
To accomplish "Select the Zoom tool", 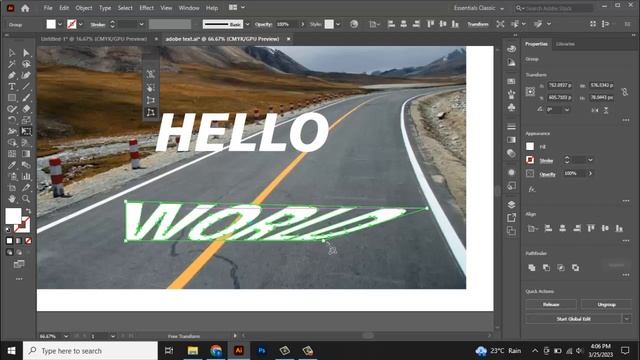I will [26, 199].
